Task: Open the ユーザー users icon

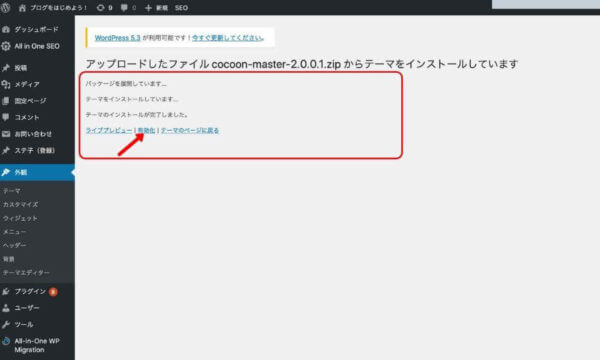Action: point(6,308)
